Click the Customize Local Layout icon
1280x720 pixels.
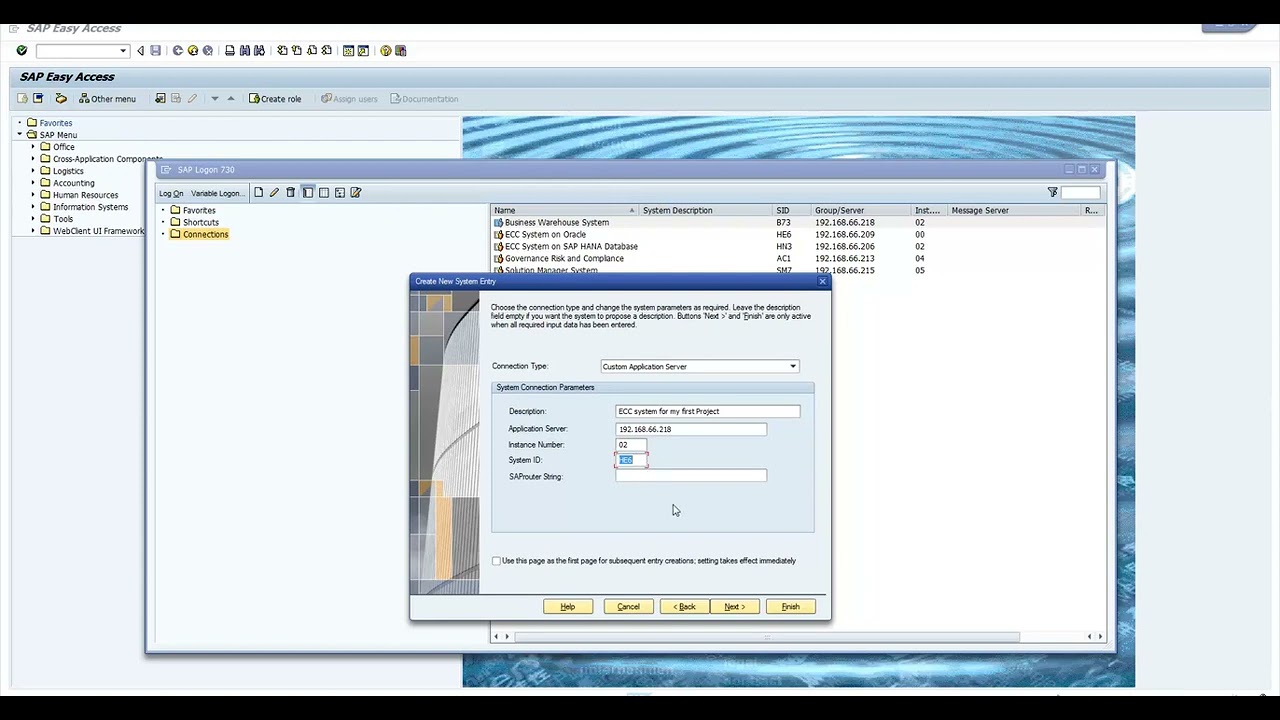400,50
